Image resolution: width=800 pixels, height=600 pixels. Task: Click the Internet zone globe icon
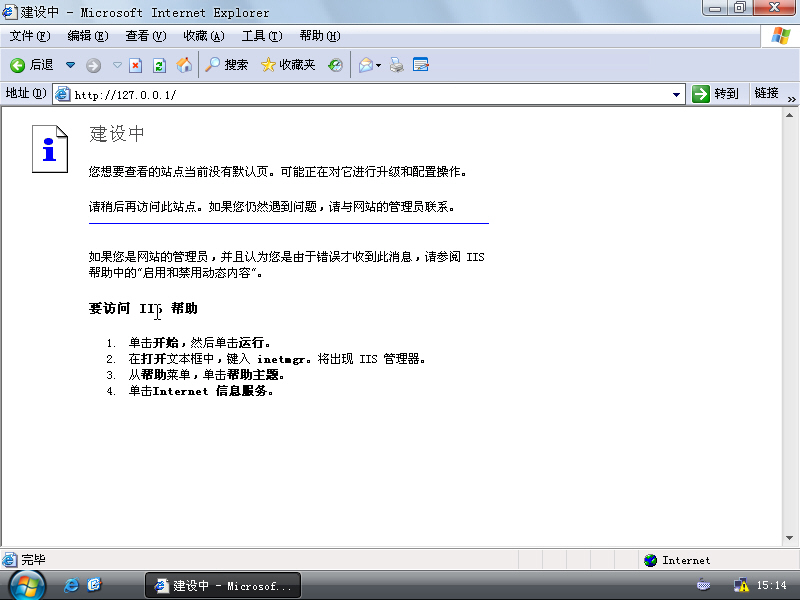(651, 560)
